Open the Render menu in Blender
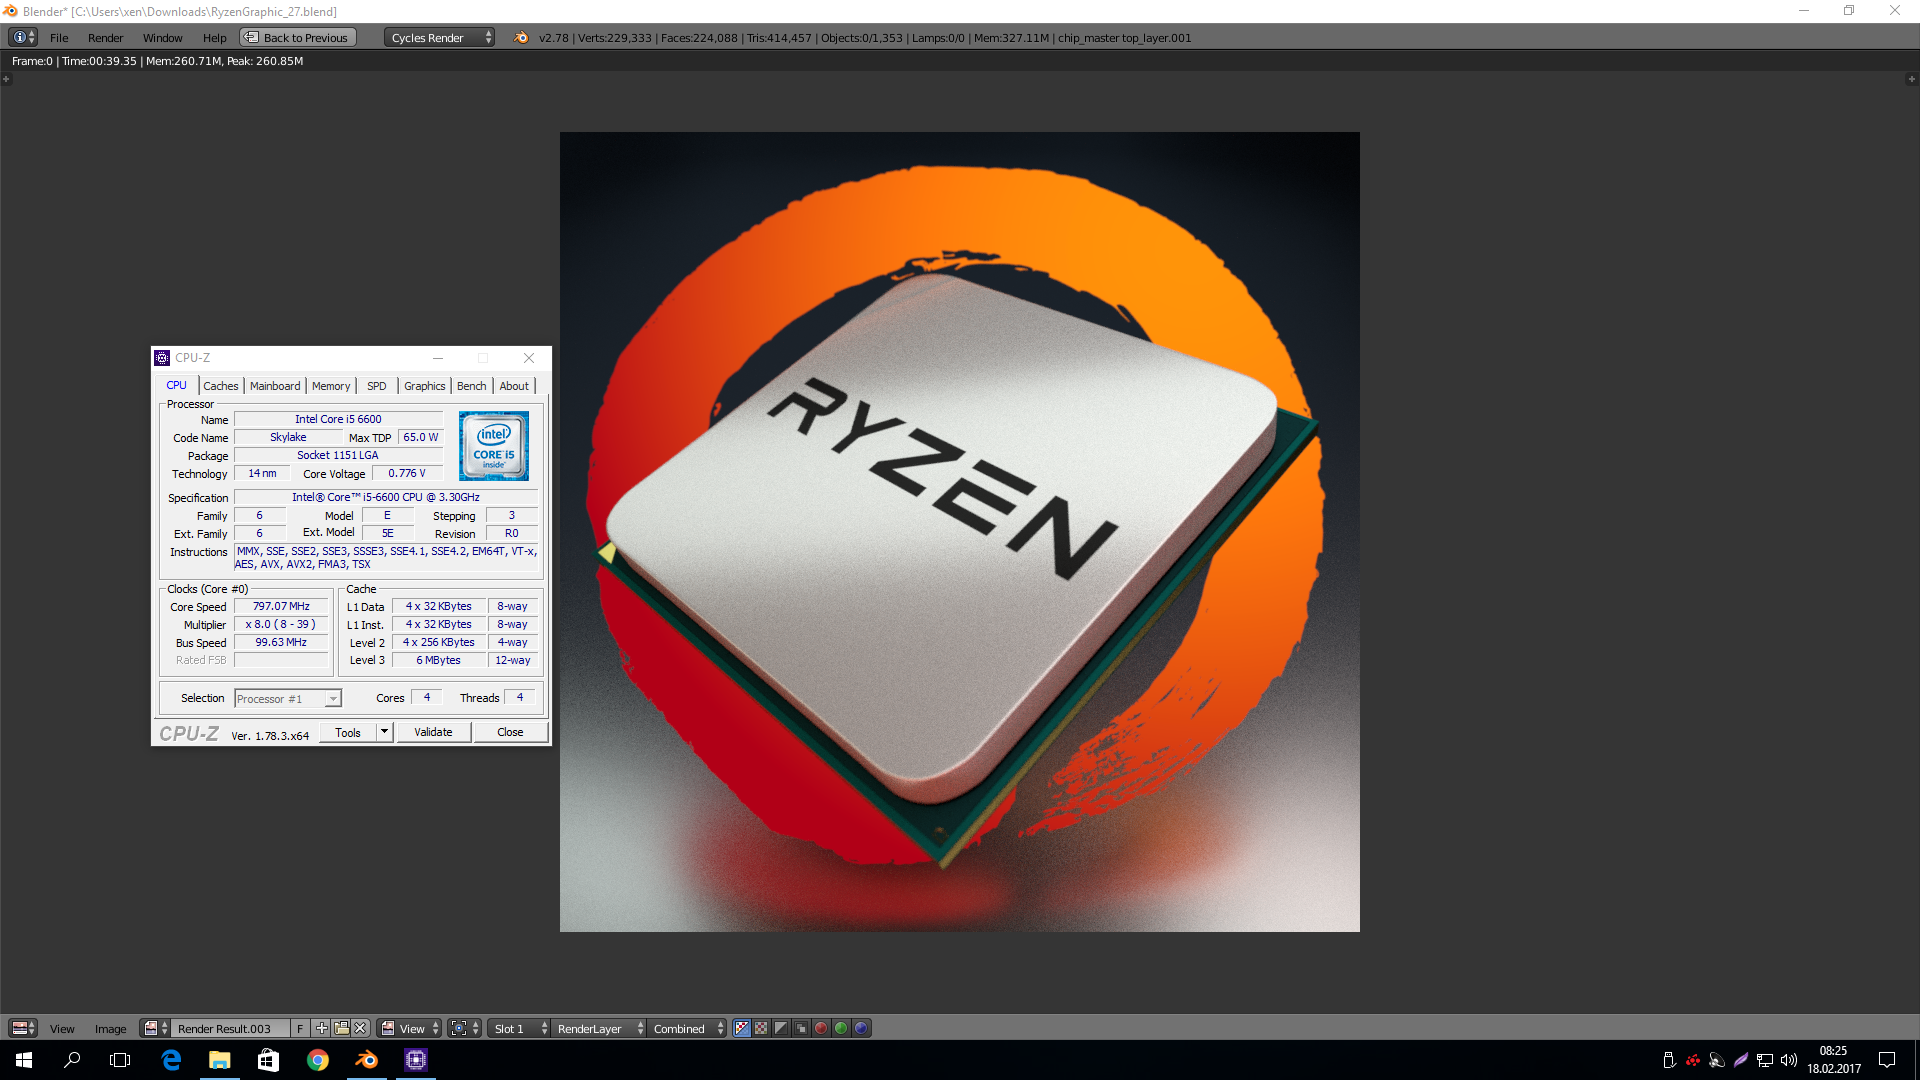Screen dimensions: 1920x1080 pos(105,38)
